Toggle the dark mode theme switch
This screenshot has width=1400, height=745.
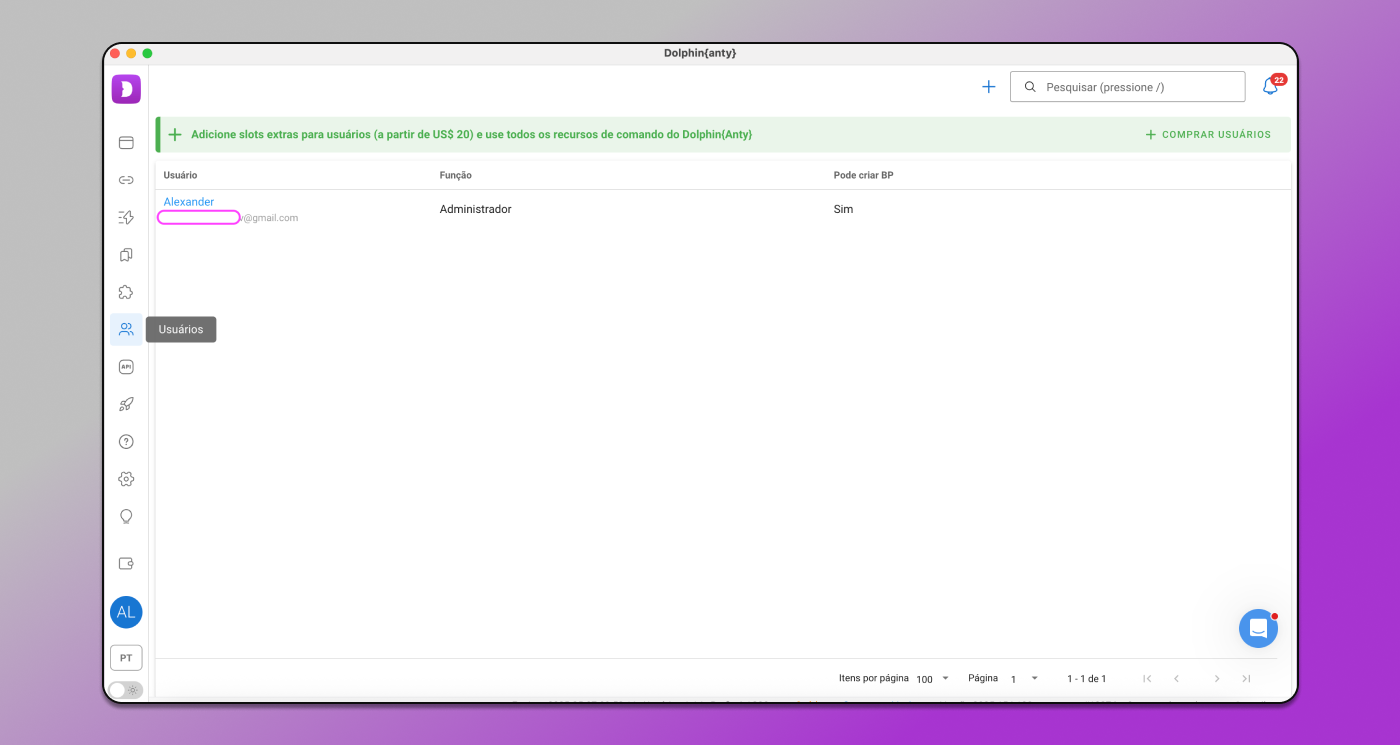tap(126, 690)
